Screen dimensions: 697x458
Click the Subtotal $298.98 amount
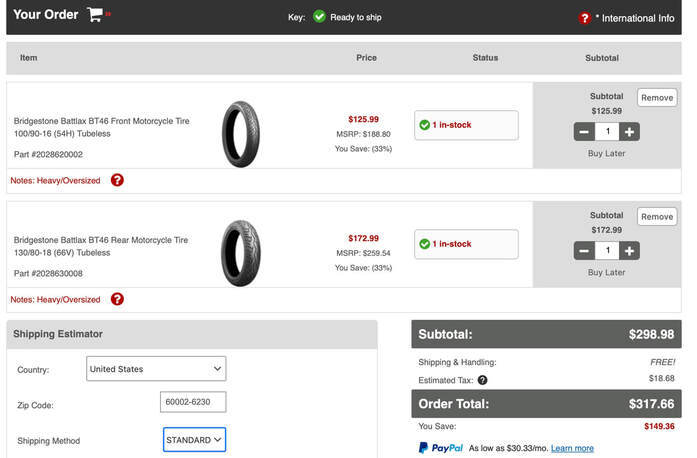[x=651, y=334]
